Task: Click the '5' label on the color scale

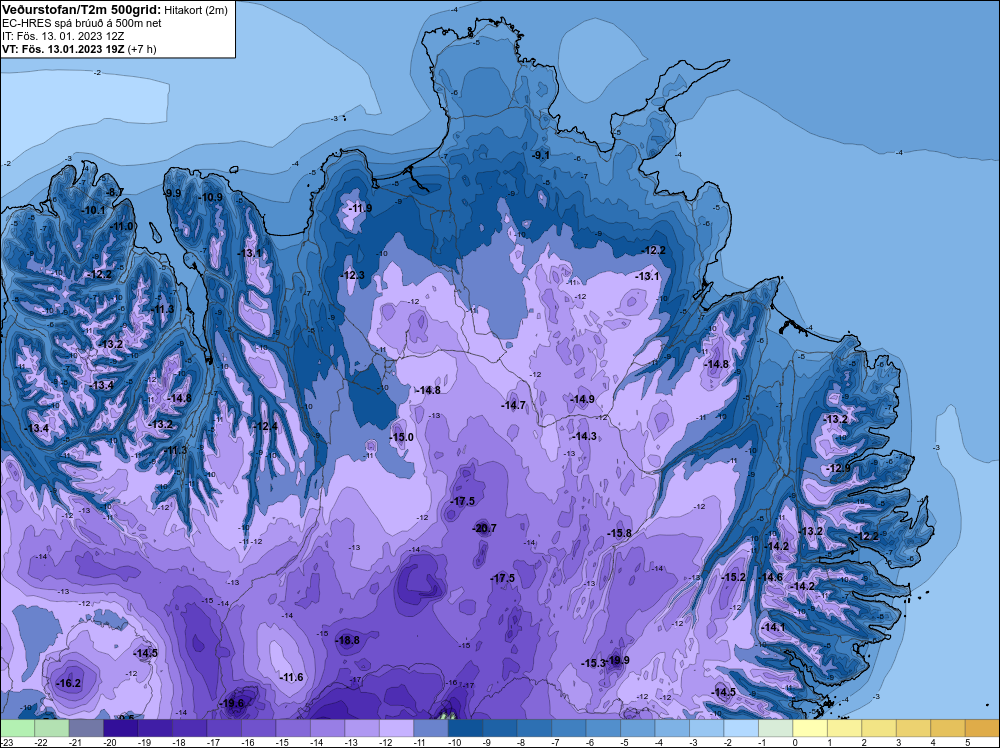Action: point(967,742)
